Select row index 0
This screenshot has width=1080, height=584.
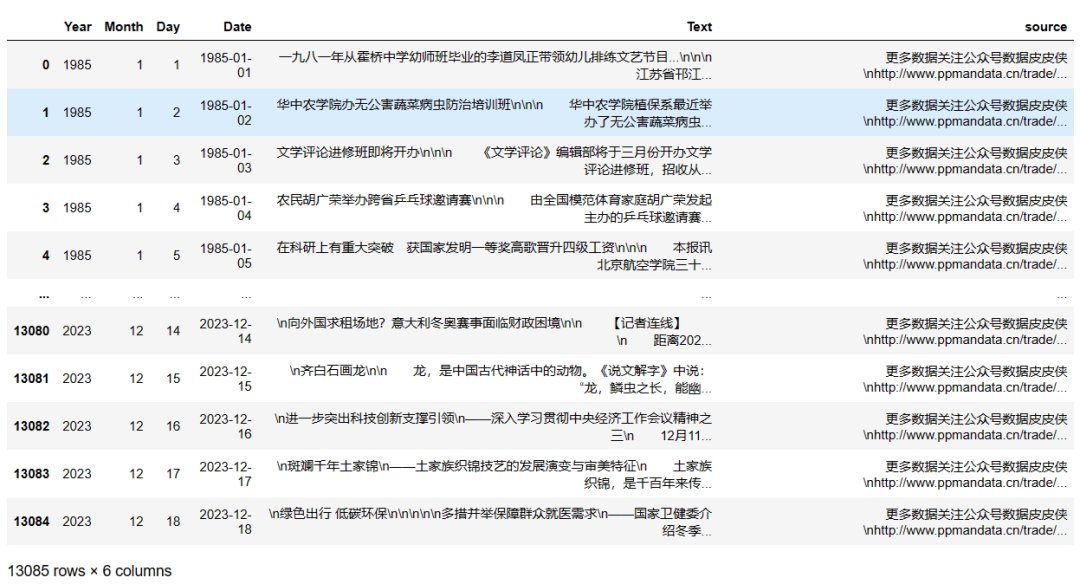[45, 65]
